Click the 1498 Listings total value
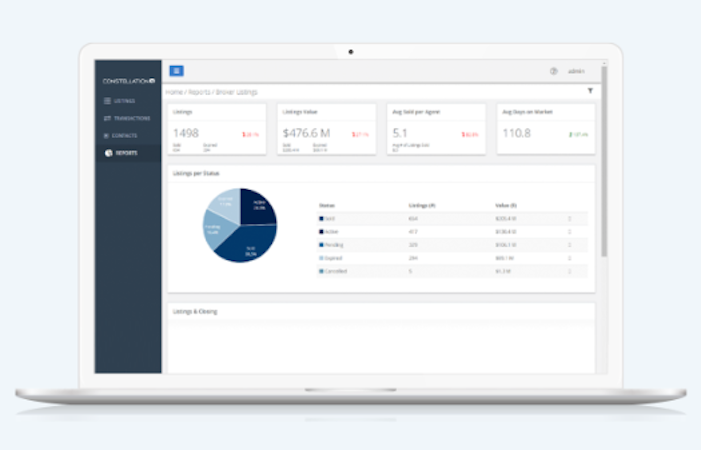The image size is (701, 450). (186, 133)
